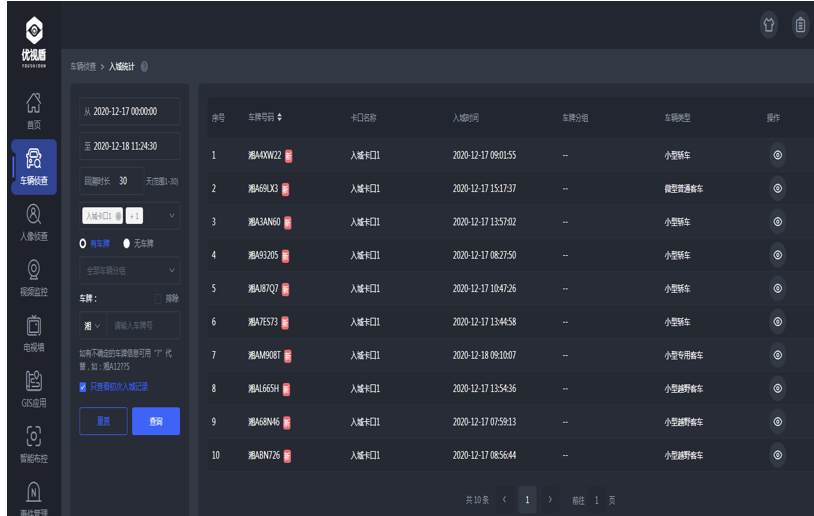814x516 pixels.
Task: Go to next page arrow
Action: (550, 499)
